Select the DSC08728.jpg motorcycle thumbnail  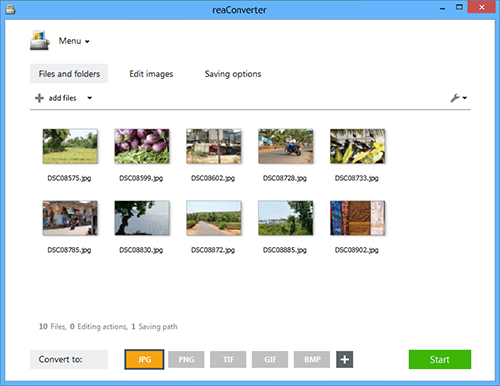(x=286, y=146)
